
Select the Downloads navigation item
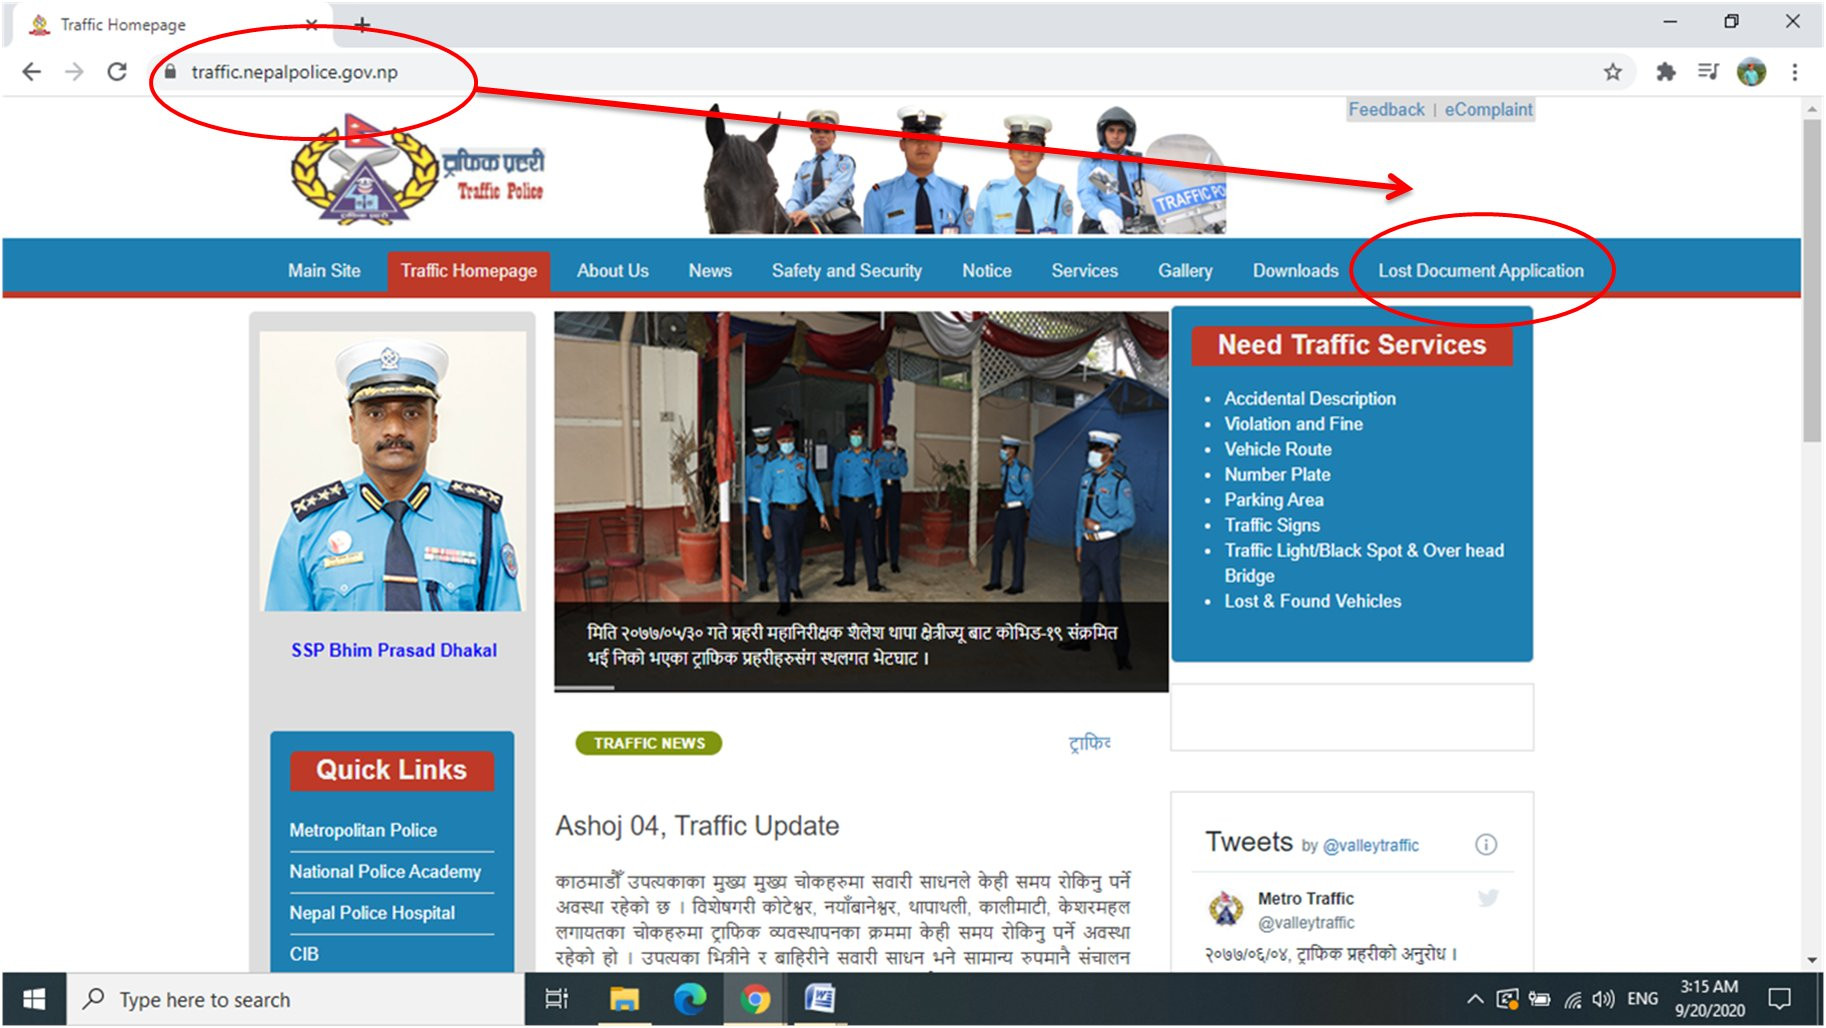1295,271
